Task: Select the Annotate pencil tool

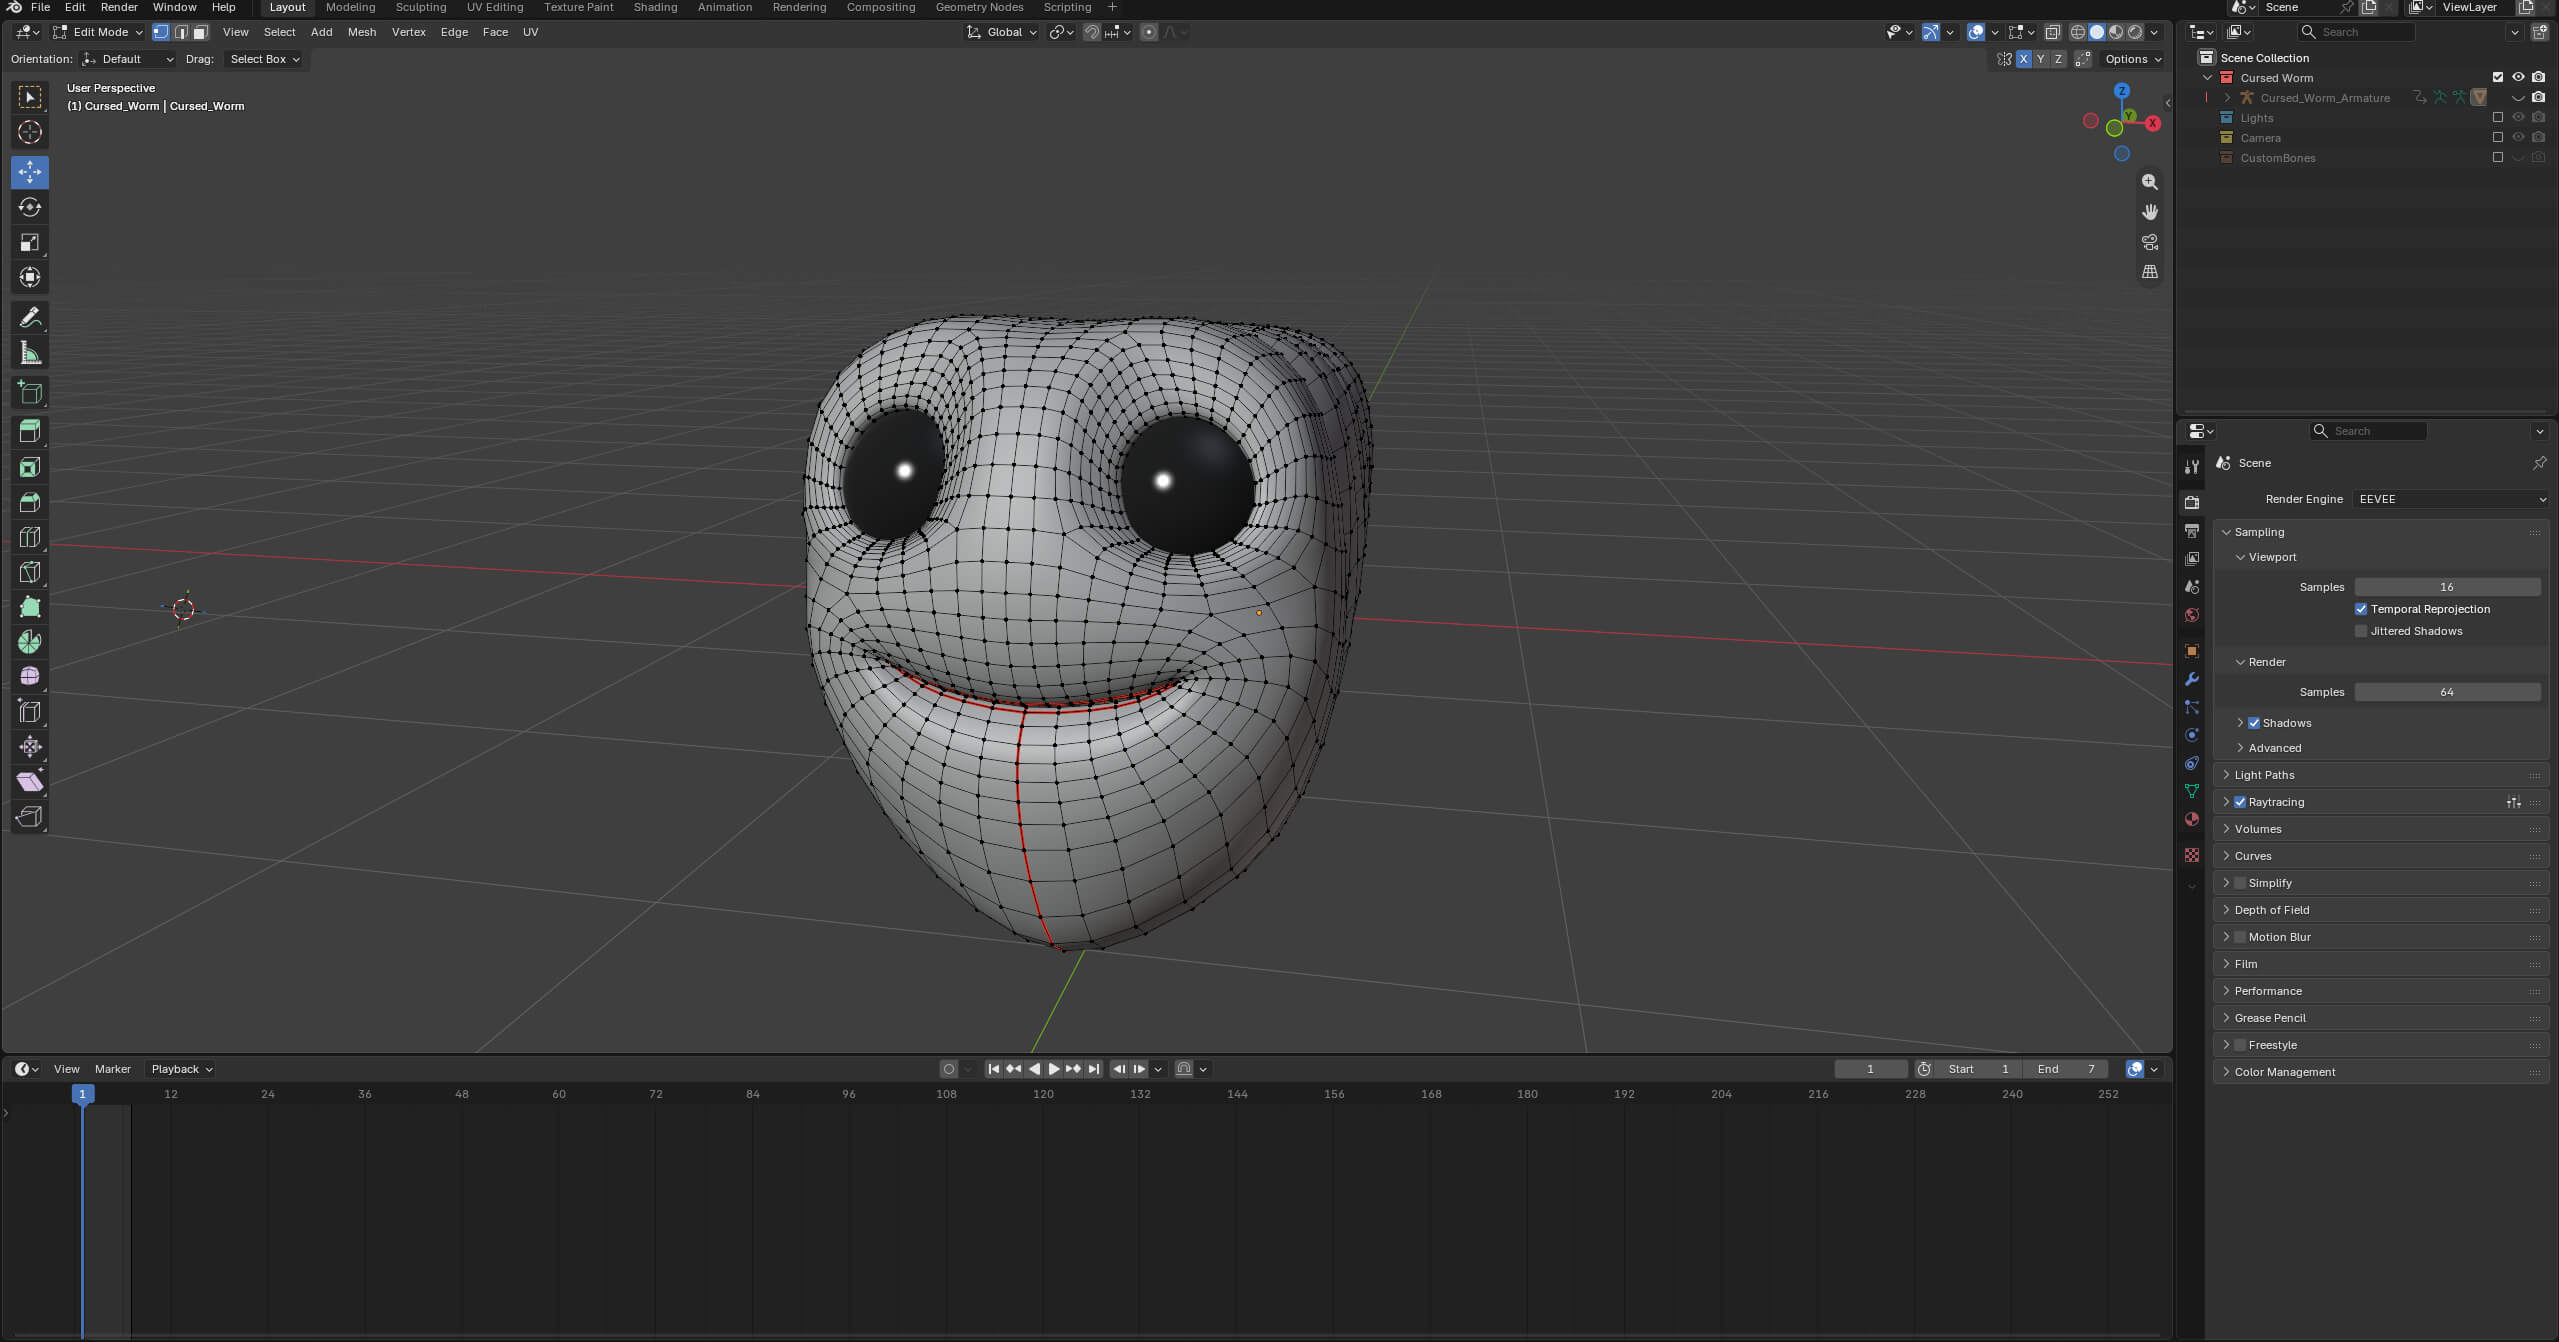Action: coord(30,317)
